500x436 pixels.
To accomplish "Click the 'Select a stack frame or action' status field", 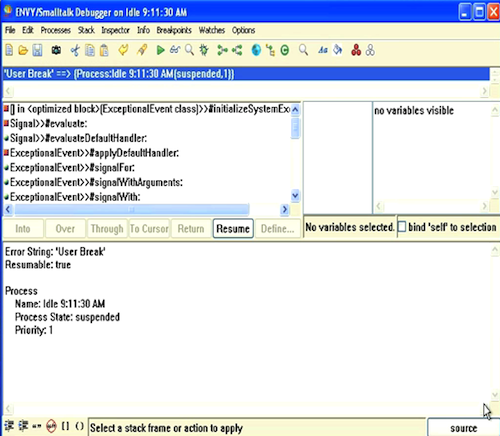I will click(x=257, y=427).
